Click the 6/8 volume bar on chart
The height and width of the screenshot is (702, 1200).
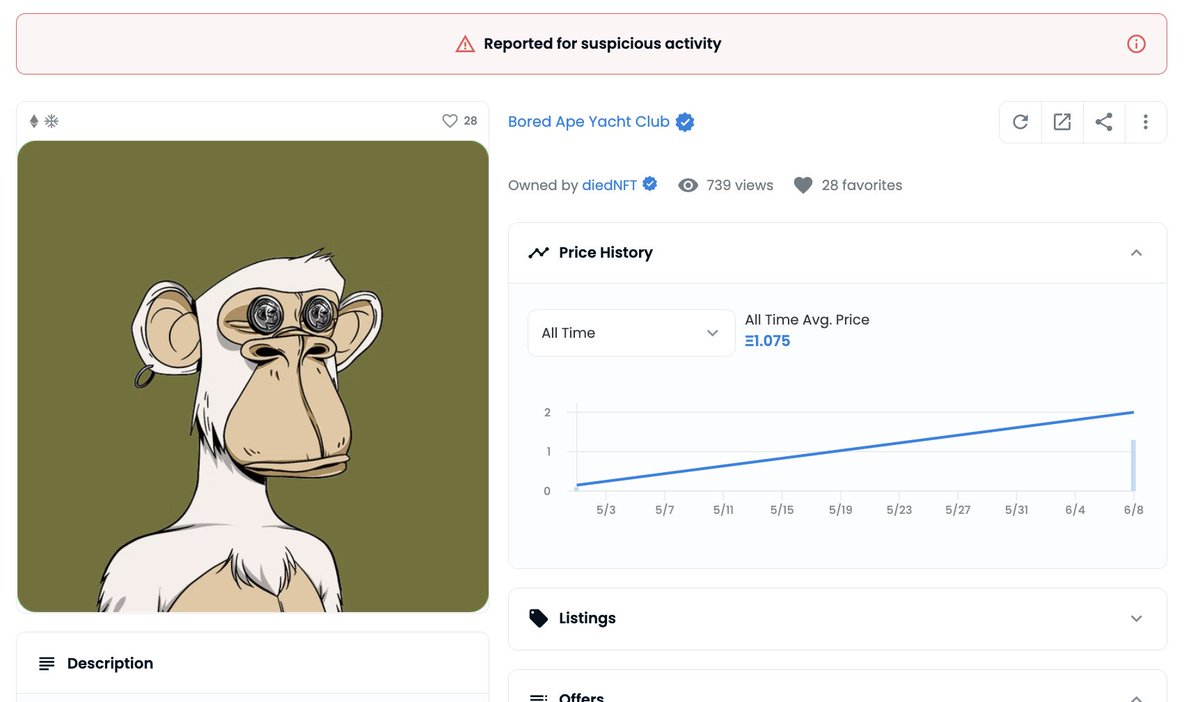1133,465
